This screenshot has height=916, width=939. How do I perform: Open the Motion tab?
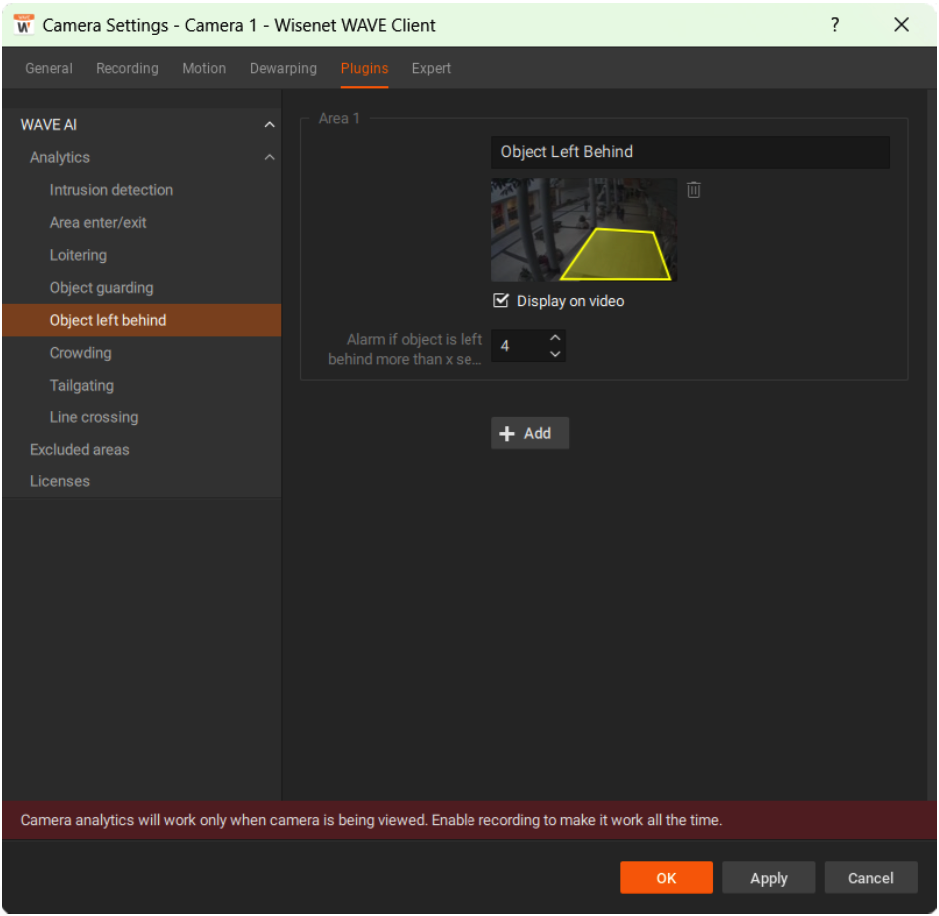[204, 68]
